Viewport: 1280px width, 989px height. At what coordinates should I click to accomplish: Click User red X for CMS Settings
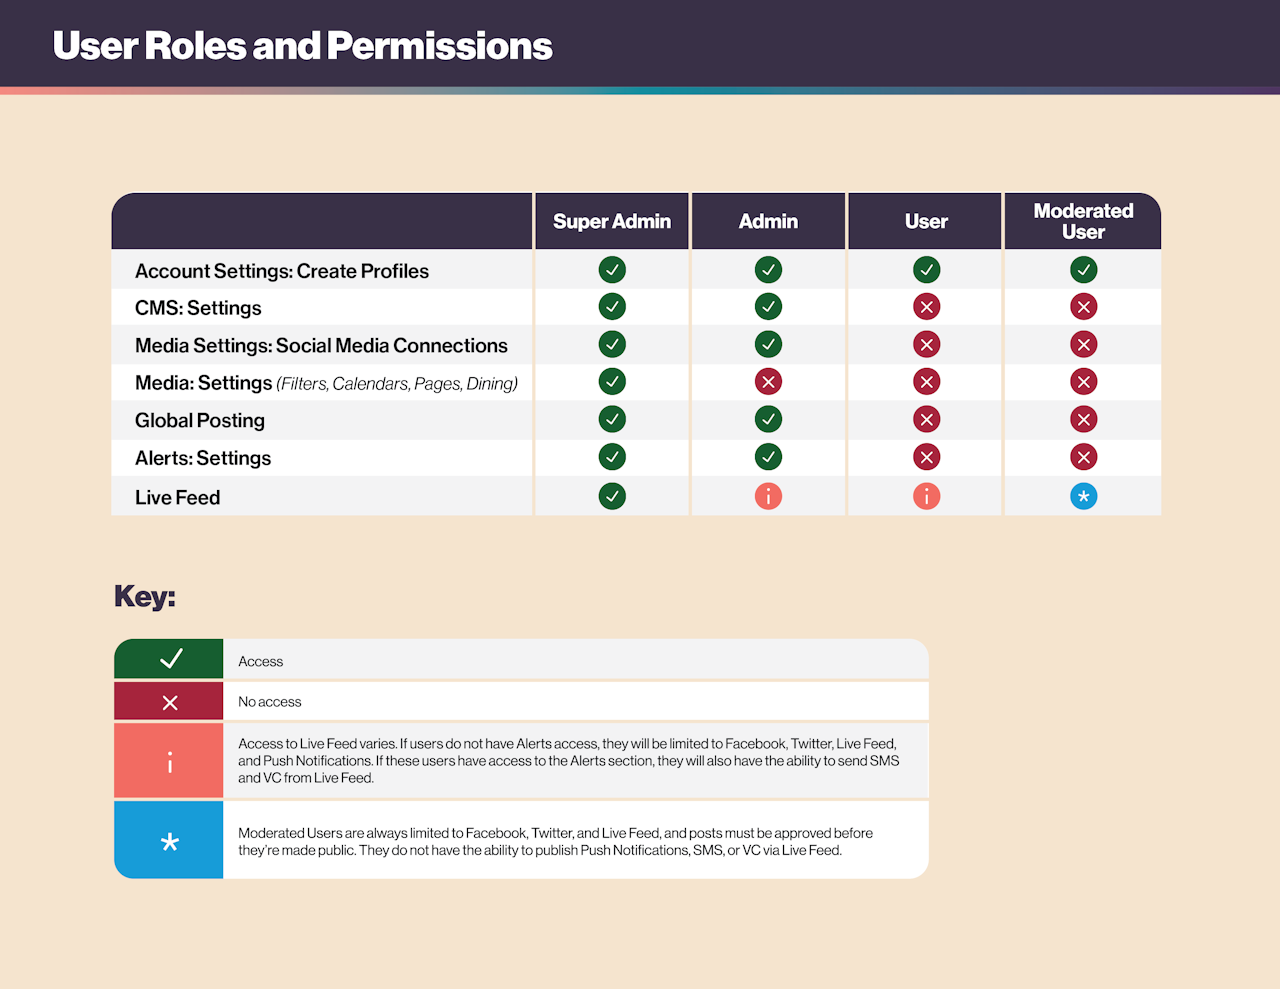(926, 307)
